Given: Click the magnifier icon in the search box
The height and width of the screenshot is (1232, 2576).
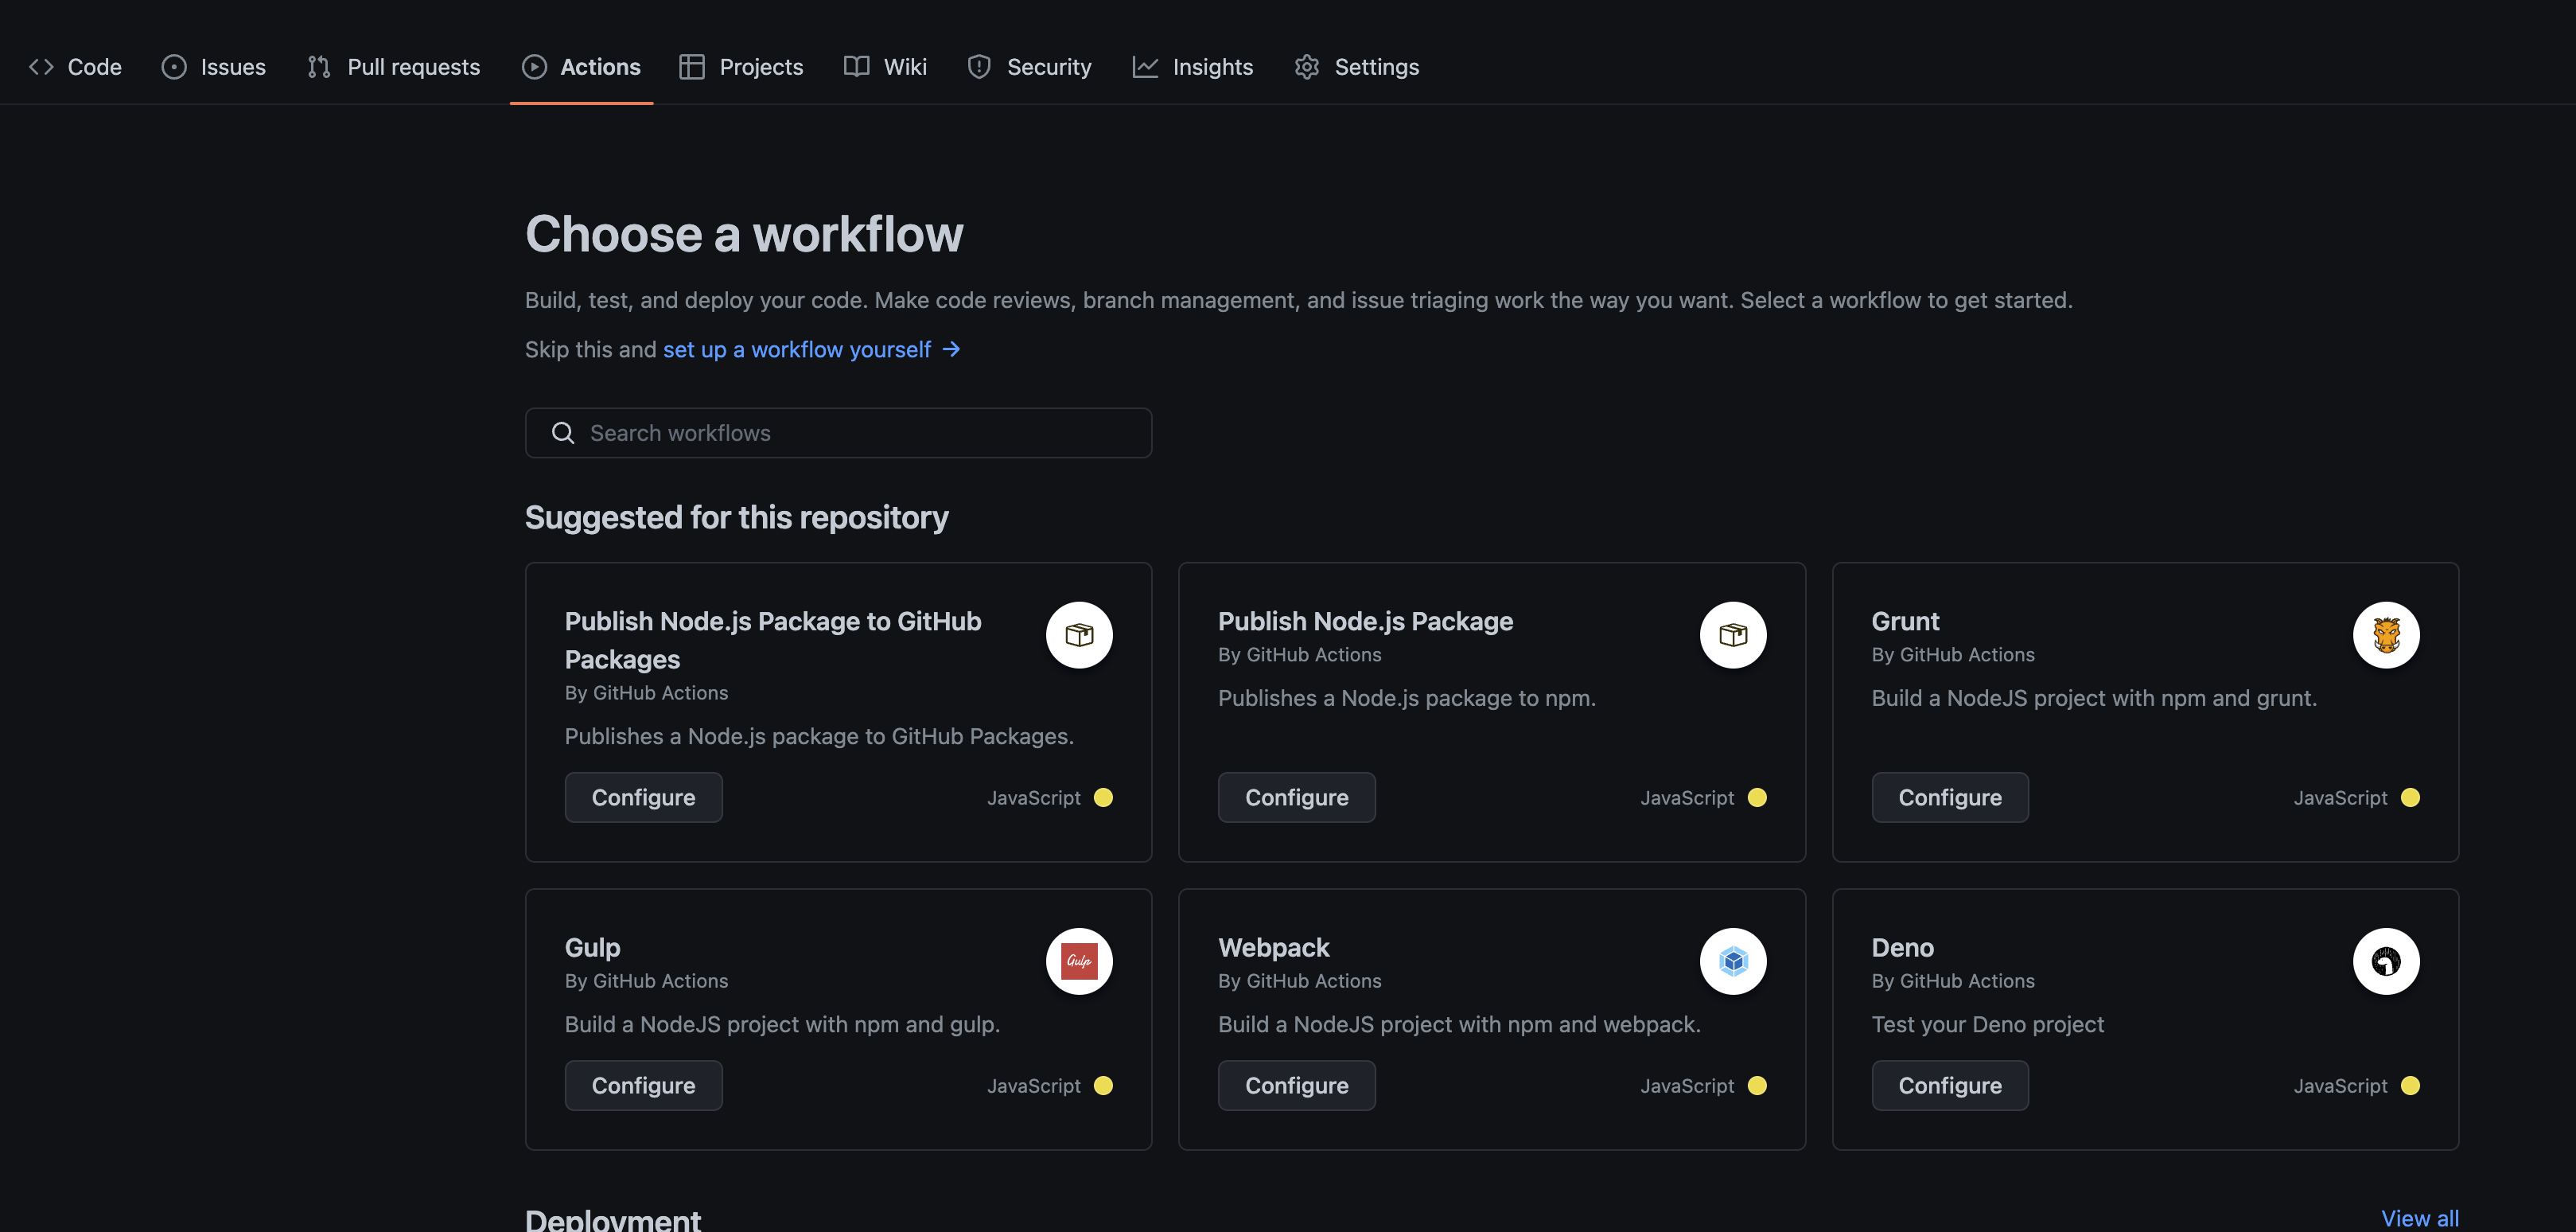Looking at the screenshot, I should [x=563, y=433].
